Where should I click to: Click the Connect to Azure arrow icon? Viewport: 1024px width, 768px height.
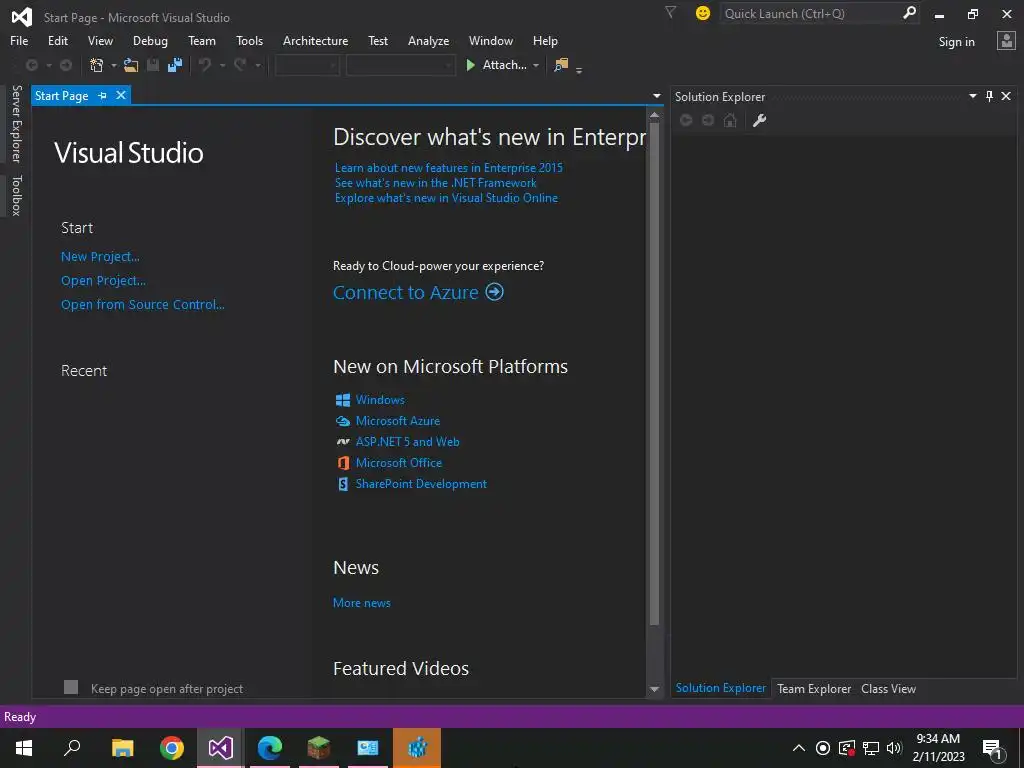(494, 291)
